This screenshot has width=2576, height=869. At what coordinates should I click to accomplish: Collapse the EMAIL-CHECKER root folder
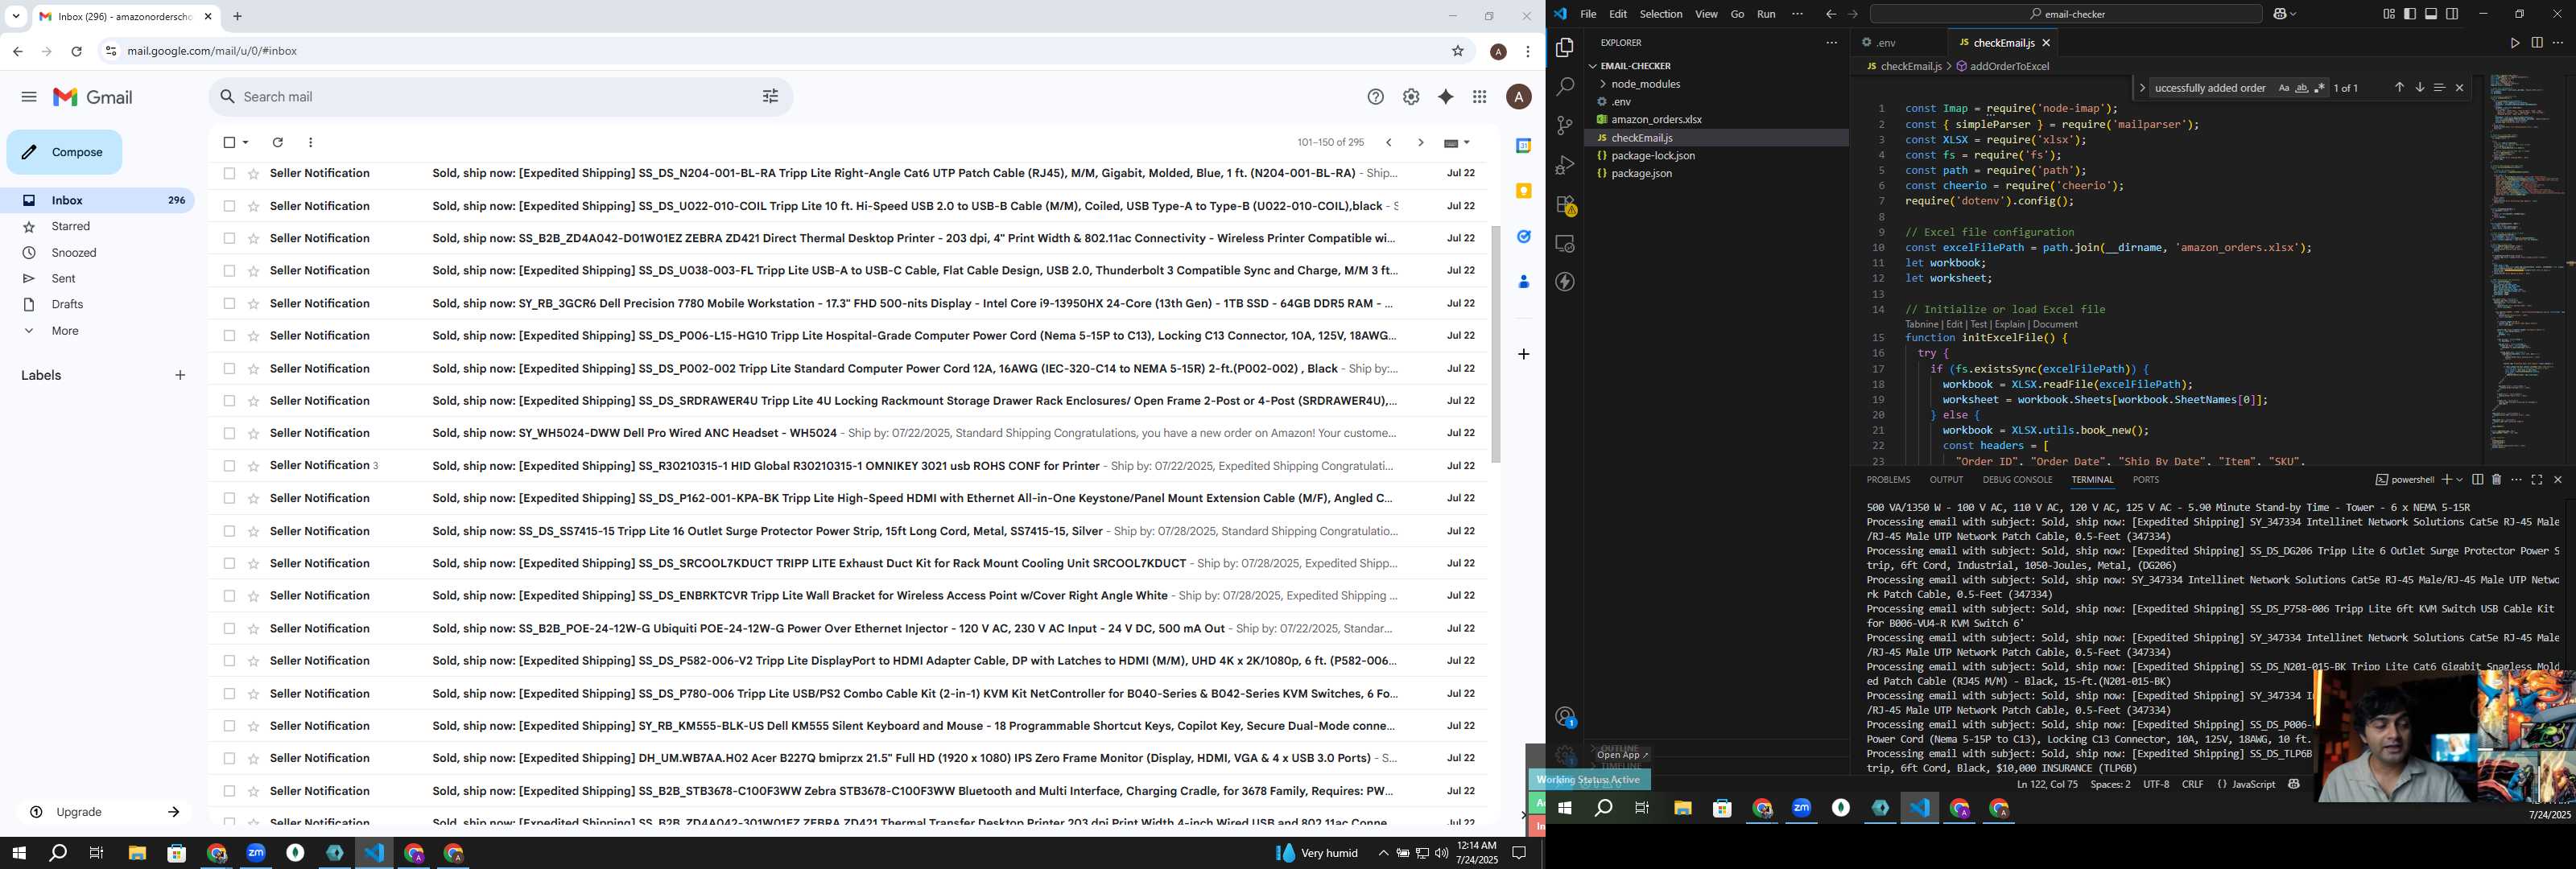click(x=1635, y=66)
